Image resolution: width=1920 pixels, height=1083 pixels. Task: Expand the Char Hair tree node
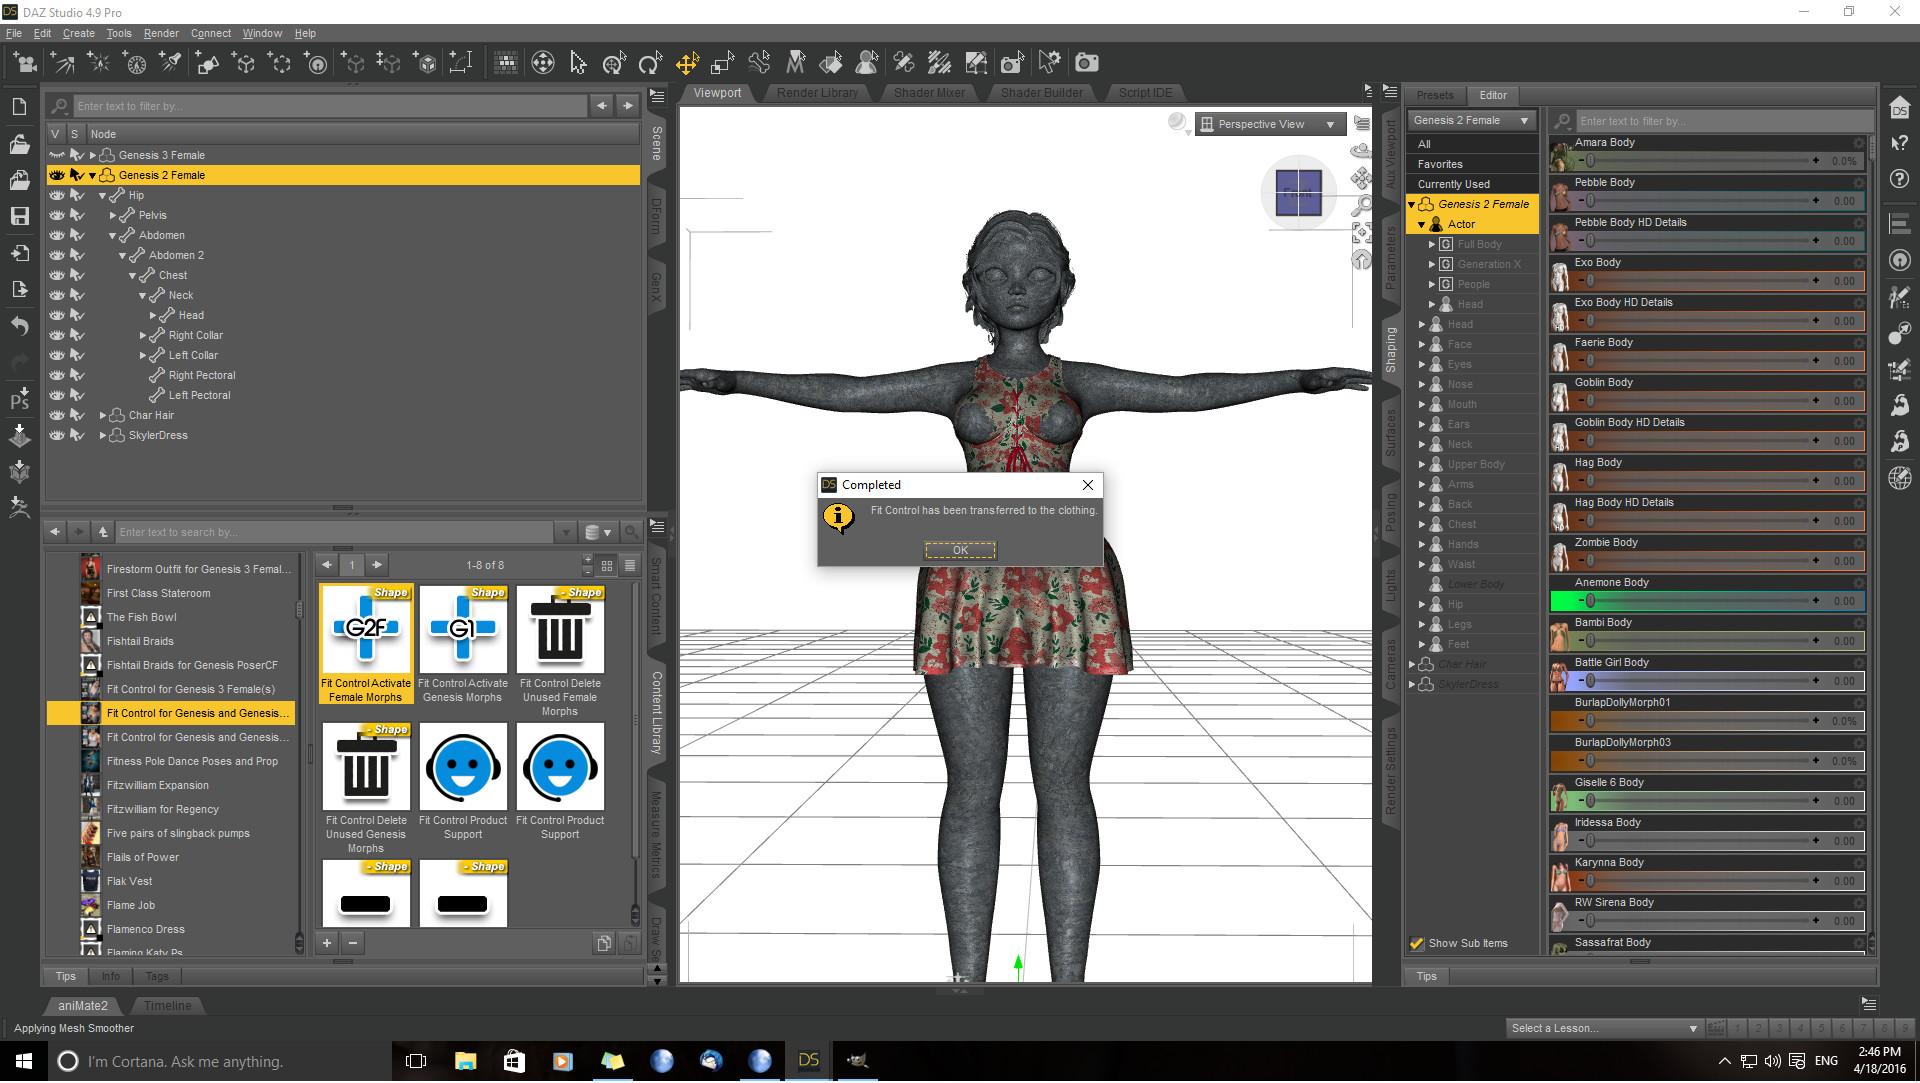pyautogui.click(x=103, y=415)
